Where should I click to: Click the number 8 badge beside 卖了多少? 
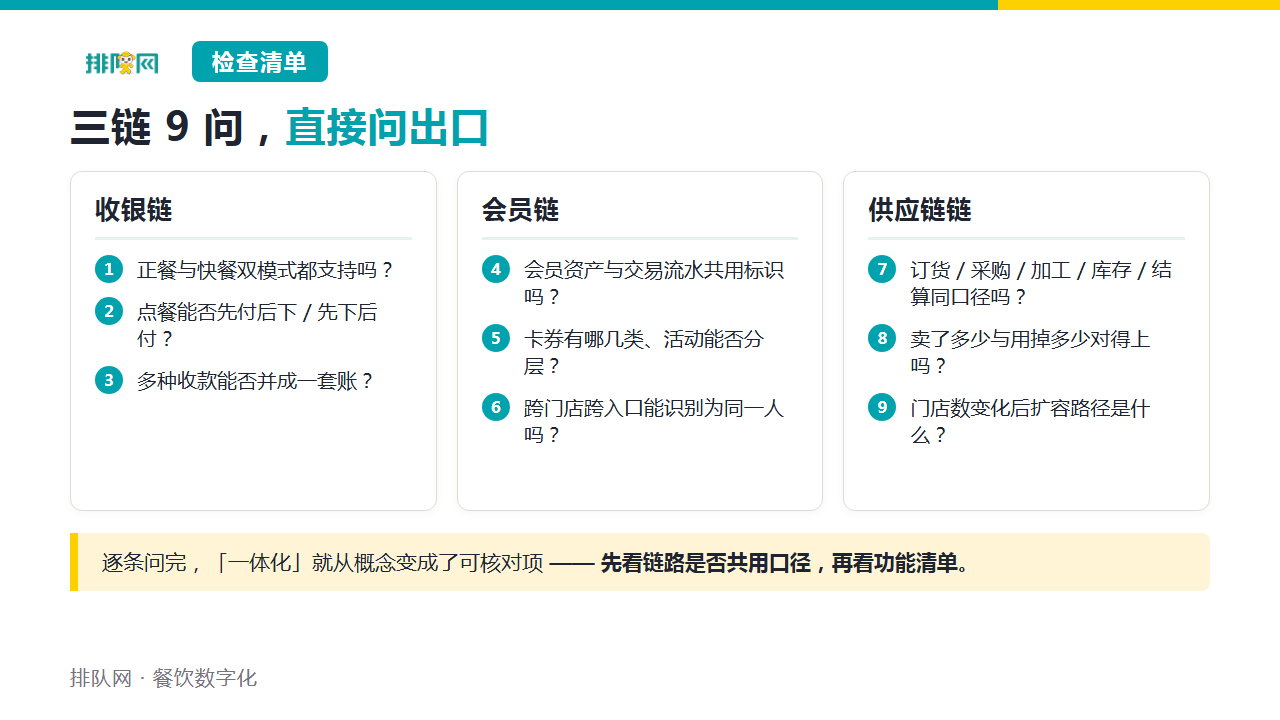click(x=882, y=338)
